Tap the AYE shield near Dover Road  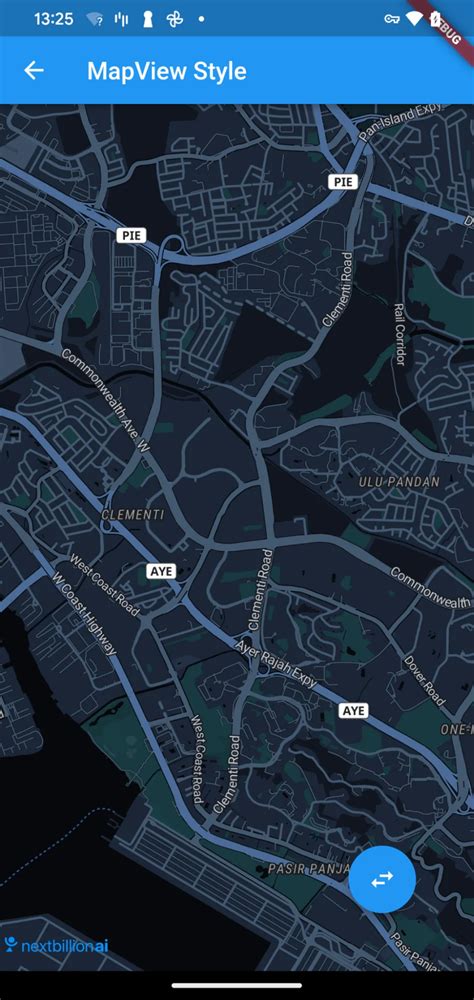[x=353, y=710]
